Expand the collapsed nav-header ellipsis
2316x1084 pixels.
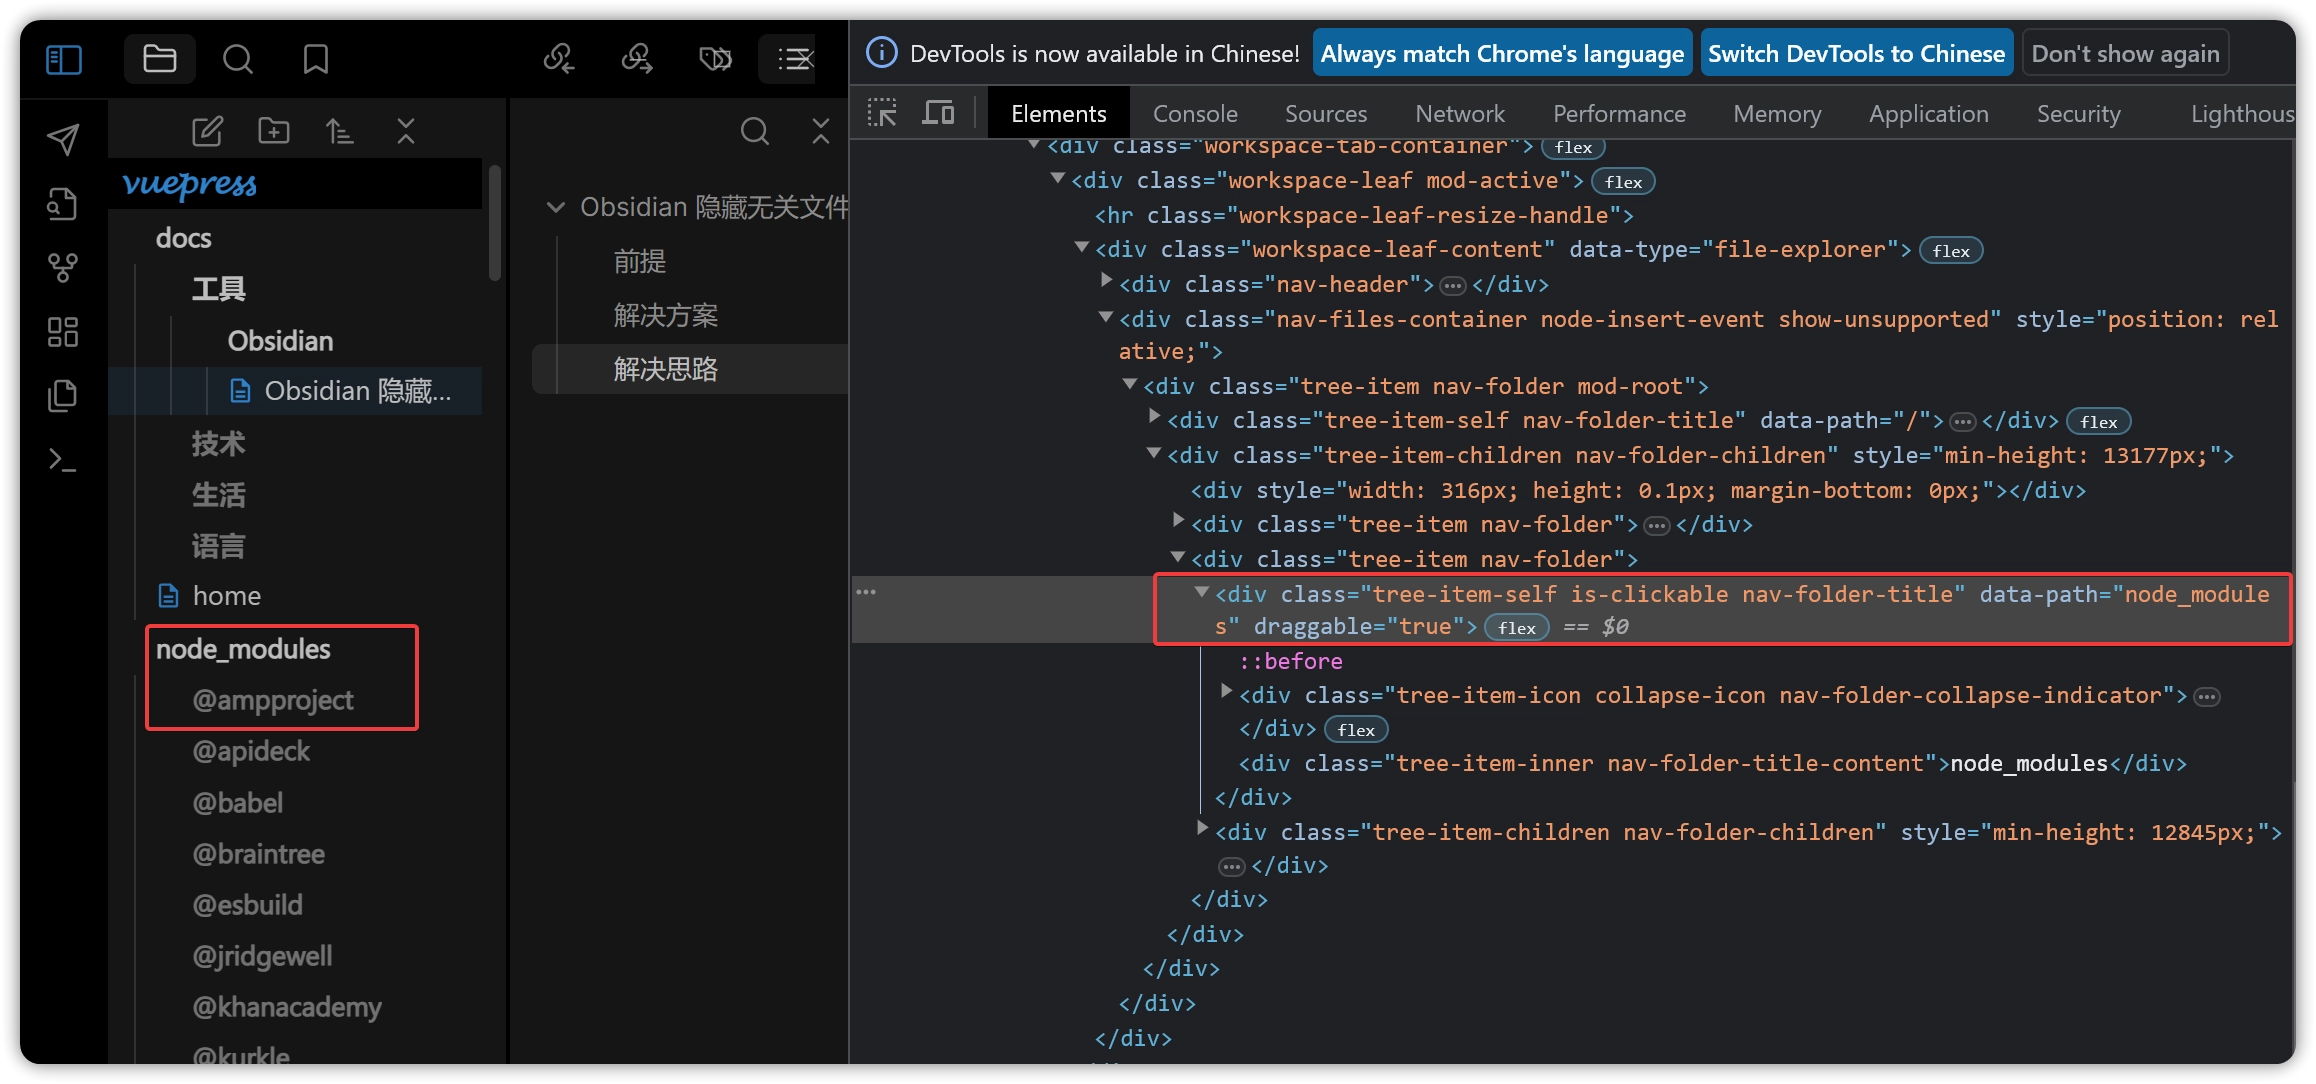(x=1453, y=286)
